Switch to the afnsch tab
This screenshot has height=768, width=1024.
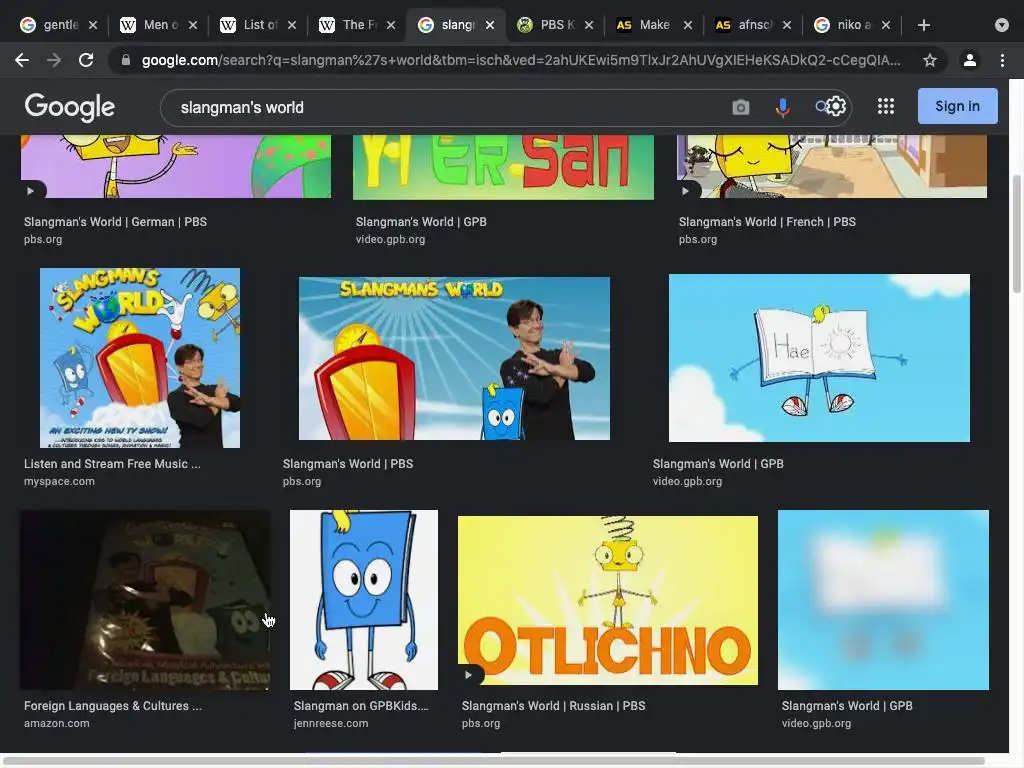point(753,25)
